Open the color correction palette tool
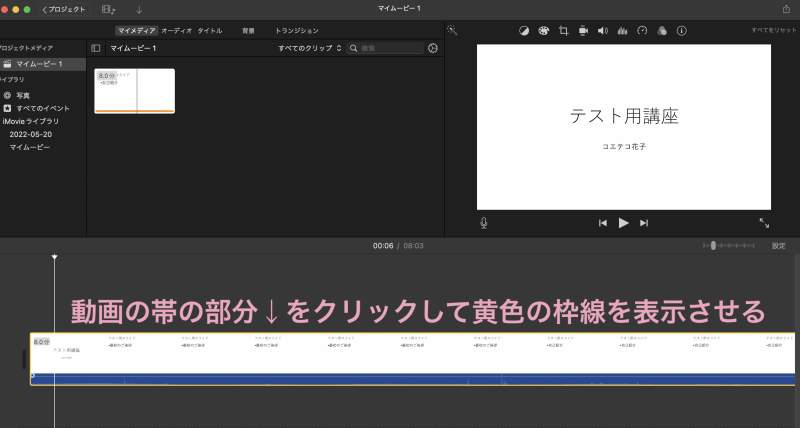 pyautogui.click(x=543, y=31)
